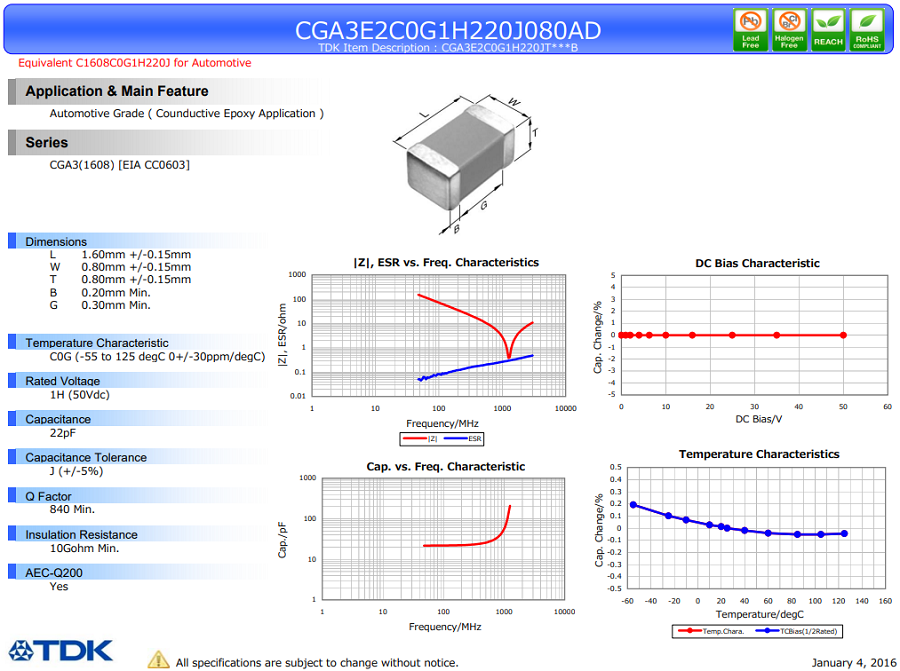Click the blue ESR legend entry
The image size is (900, 671).
[463, 439]
